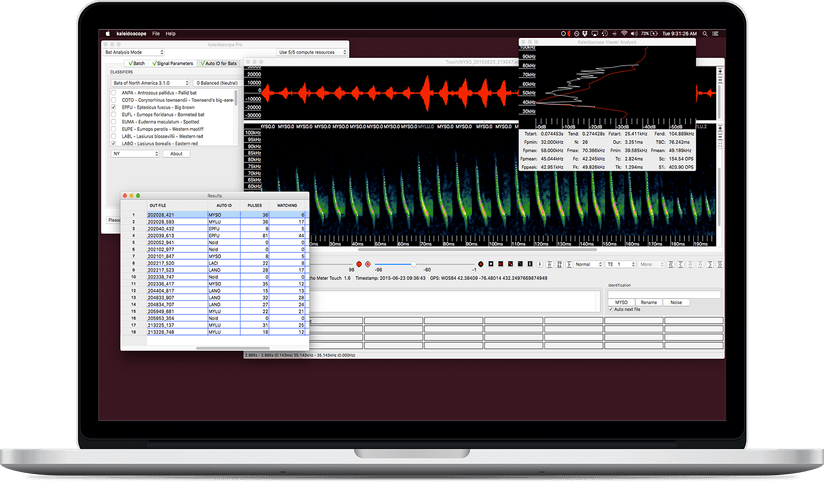824x483 pixels.
Task: Open the Apple menu
Action: point(108,34)
